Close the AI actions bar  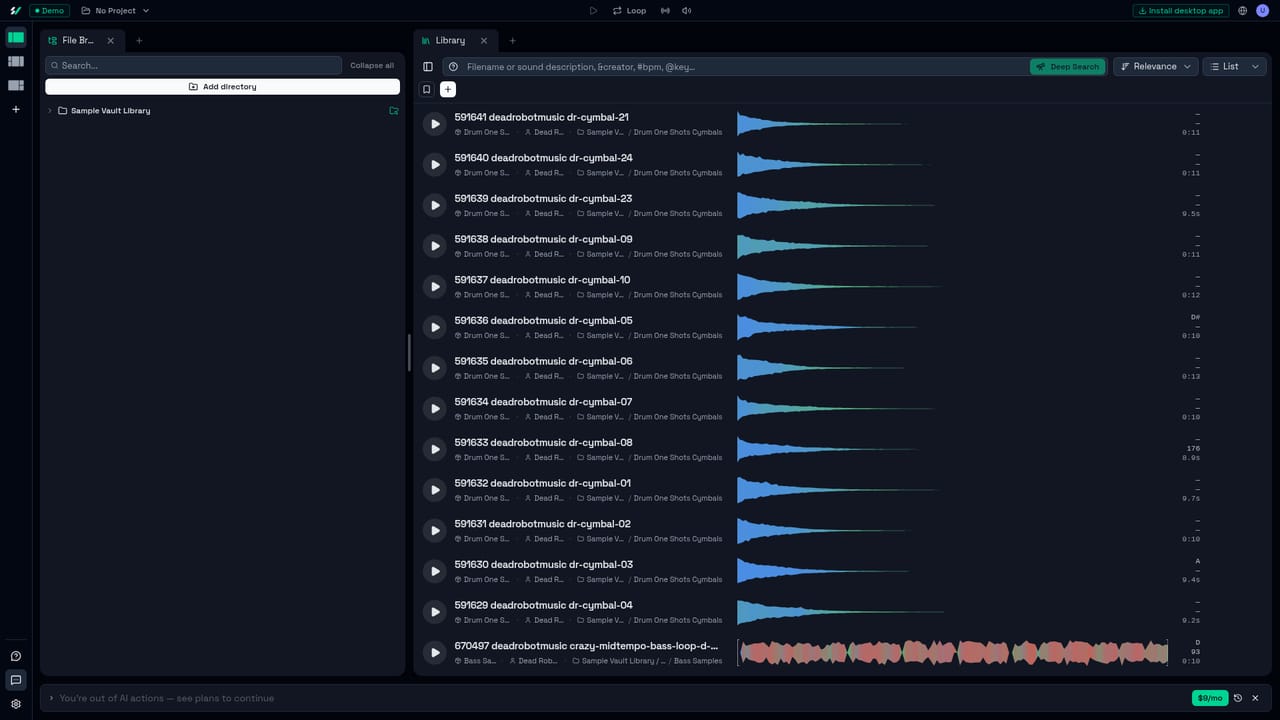coord(1256,698)
